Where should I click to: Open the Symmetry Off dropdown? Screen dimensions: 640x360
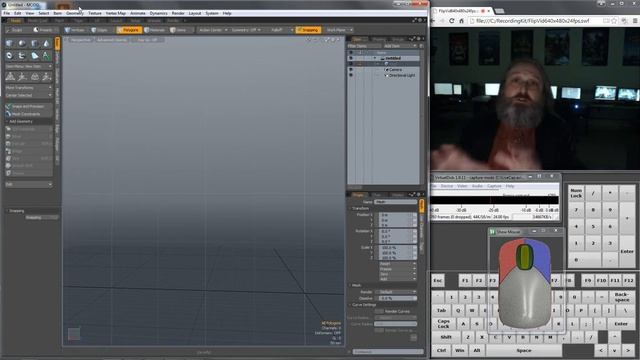pyautogui.click(x=246, y=30)
